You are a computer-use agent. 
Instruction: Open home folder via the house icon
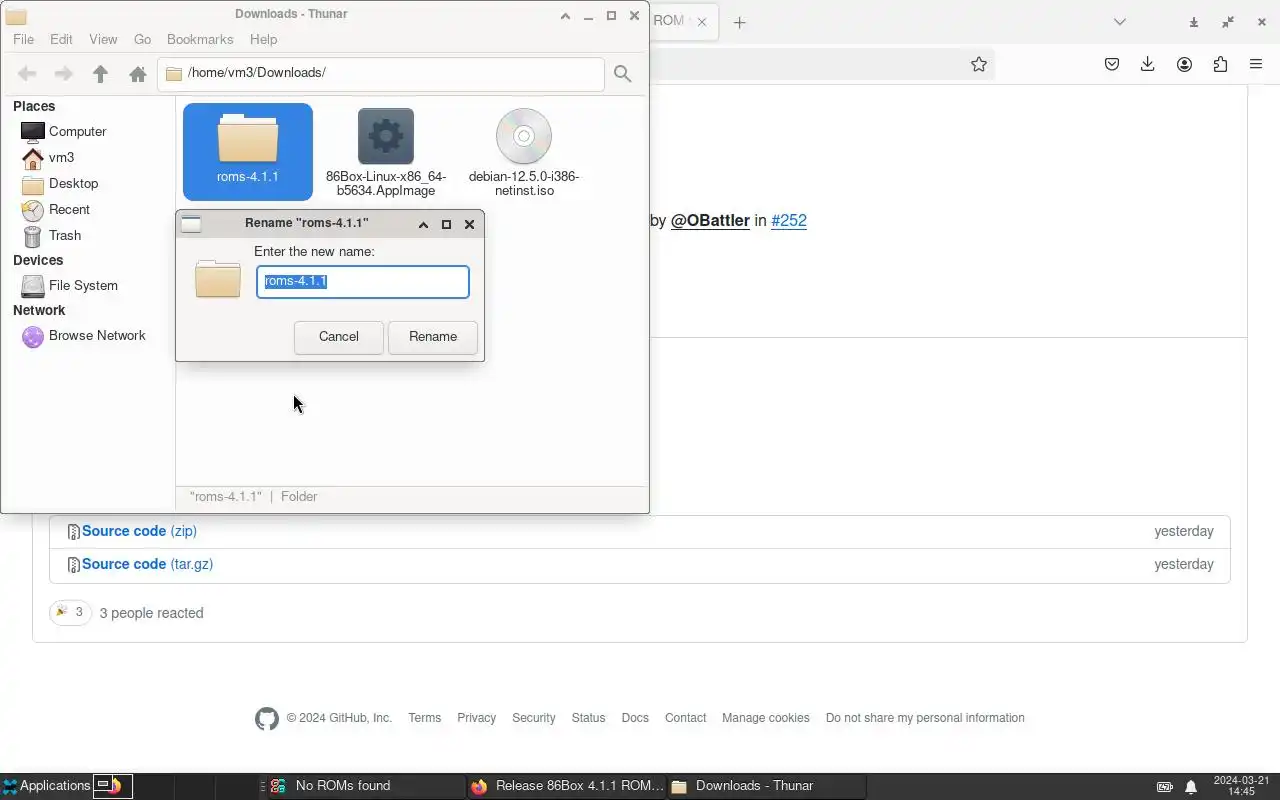pyautogui.click(x=138, y=74)
